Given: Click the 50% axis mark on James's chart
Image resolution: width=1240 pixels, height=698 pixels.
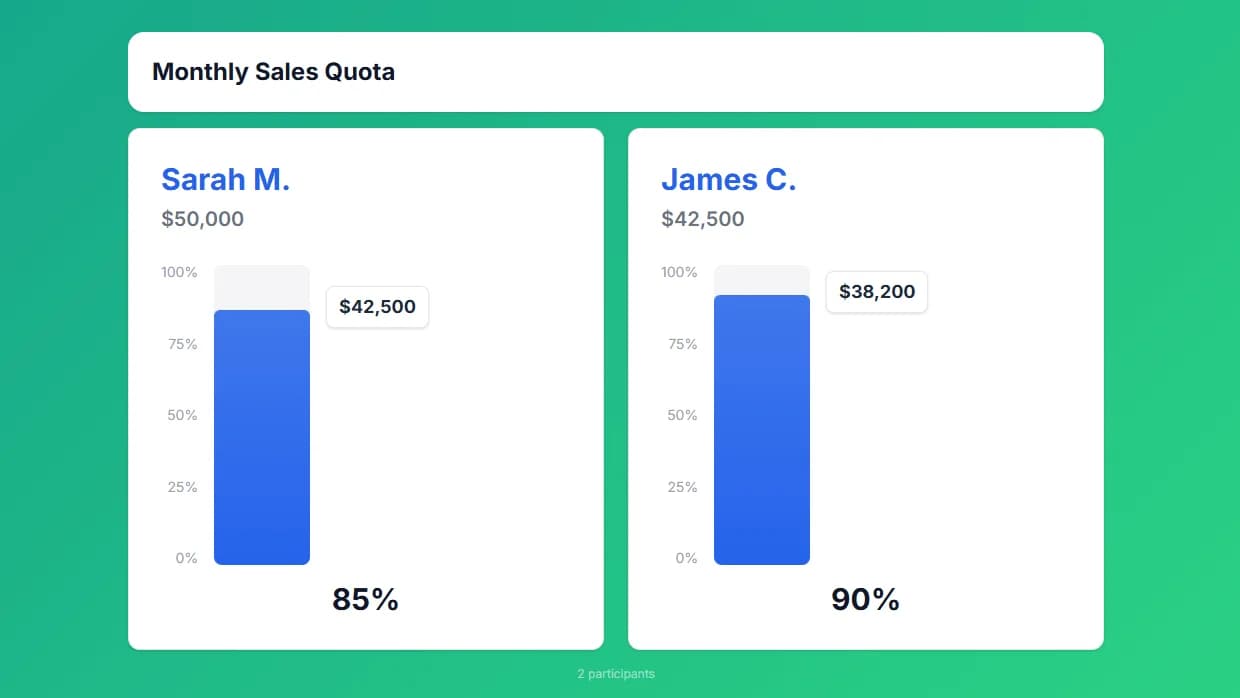Looking at the screenshot, I should 682,414.
